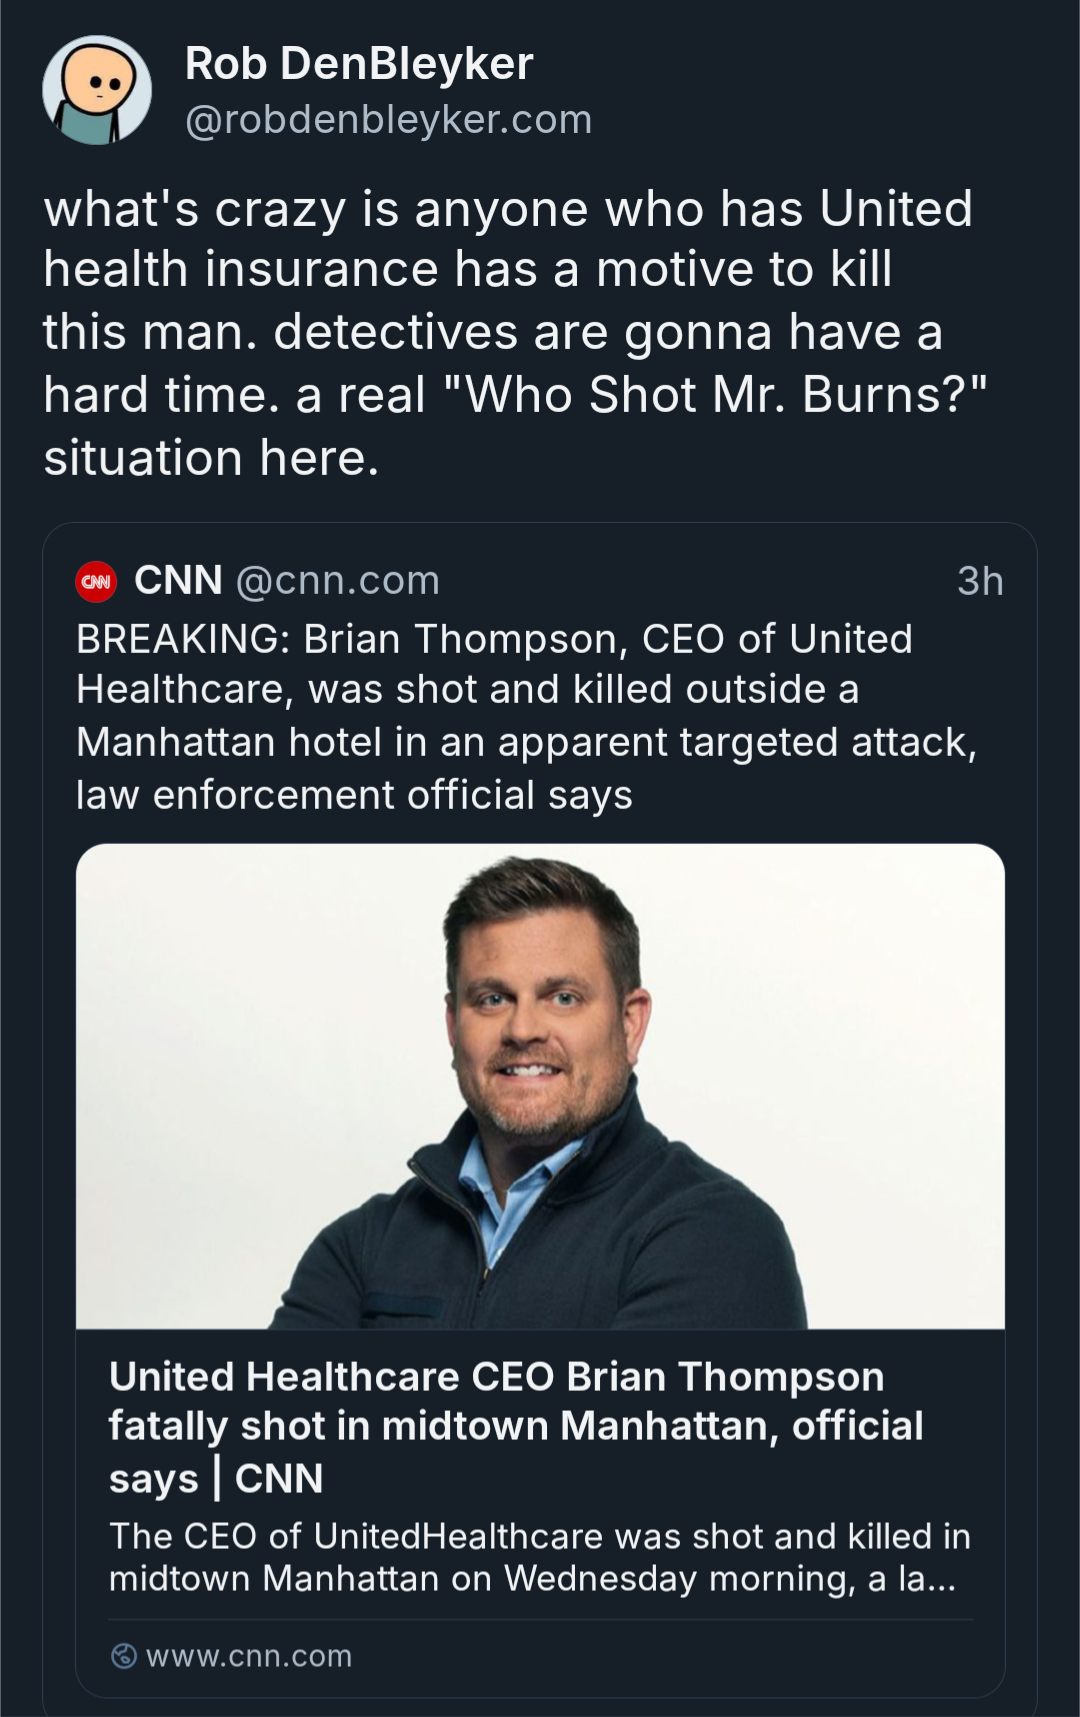Image resolution: width=1080 pixels, height=1717 pixels.
Task: Visit the @cnn.com handle
Action: click(x=338, y=581)
